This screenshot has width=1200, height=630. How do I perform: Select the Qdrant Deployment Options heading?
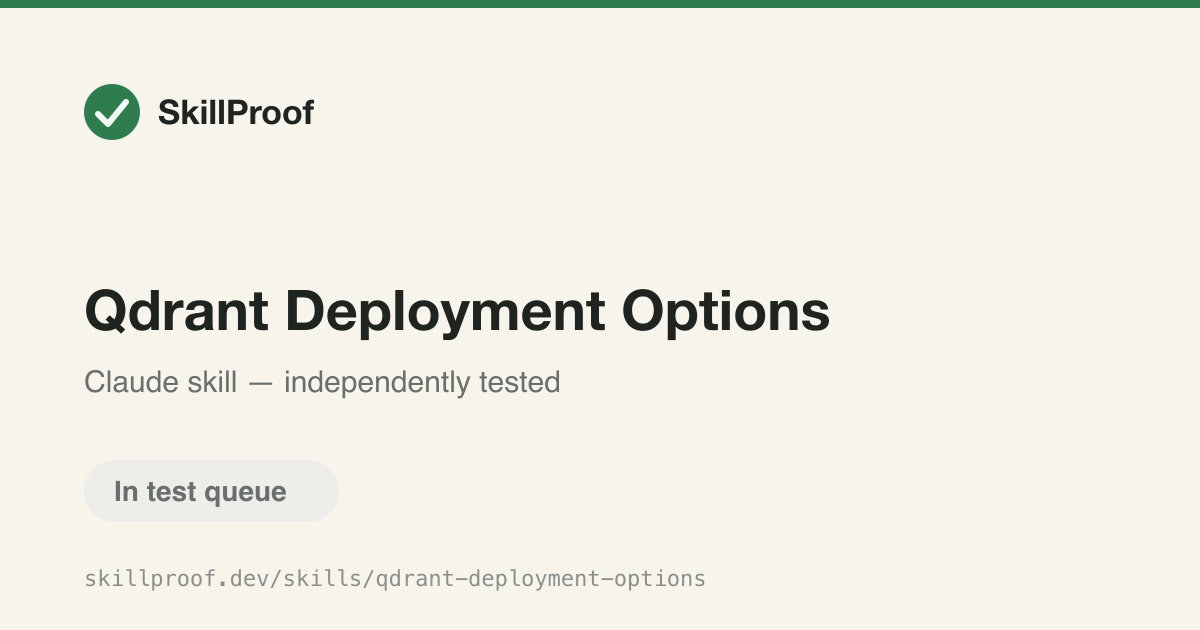point(457,312)
